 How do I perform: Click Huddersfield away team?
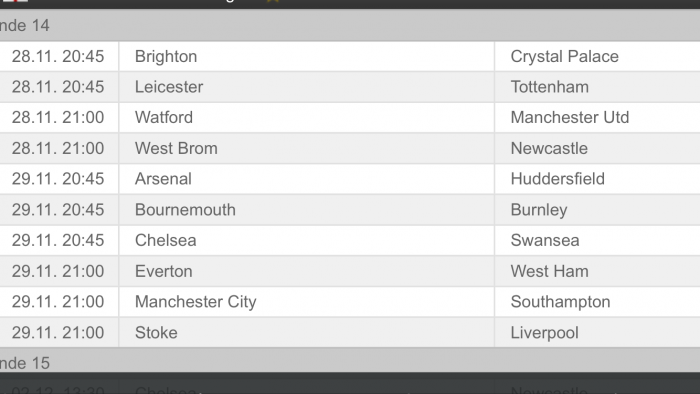(558, 179)
